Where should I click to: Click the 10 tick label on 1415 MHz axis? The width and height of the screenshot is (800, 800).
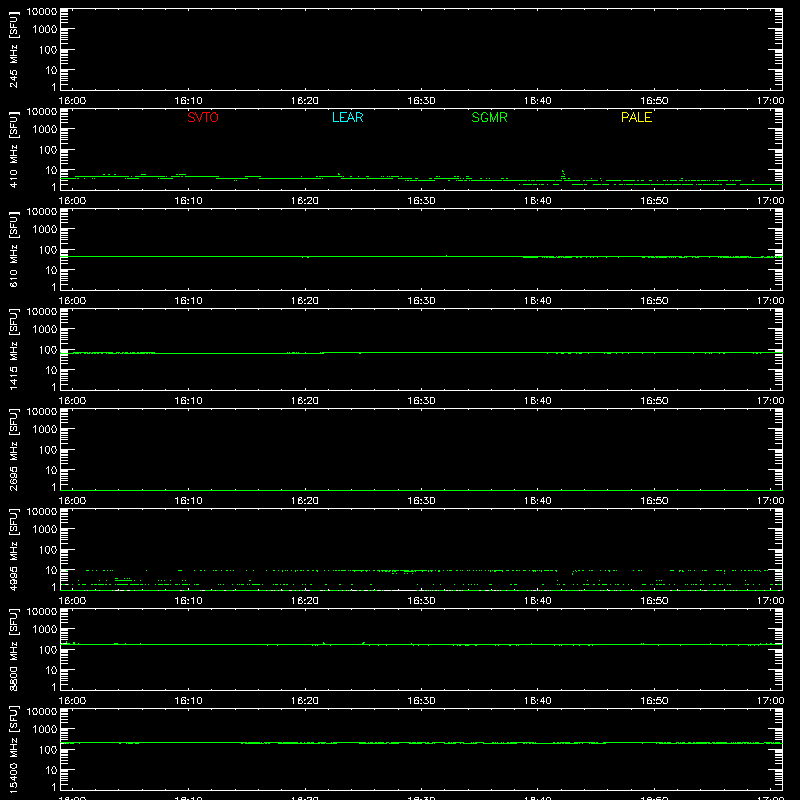(52, 370)
